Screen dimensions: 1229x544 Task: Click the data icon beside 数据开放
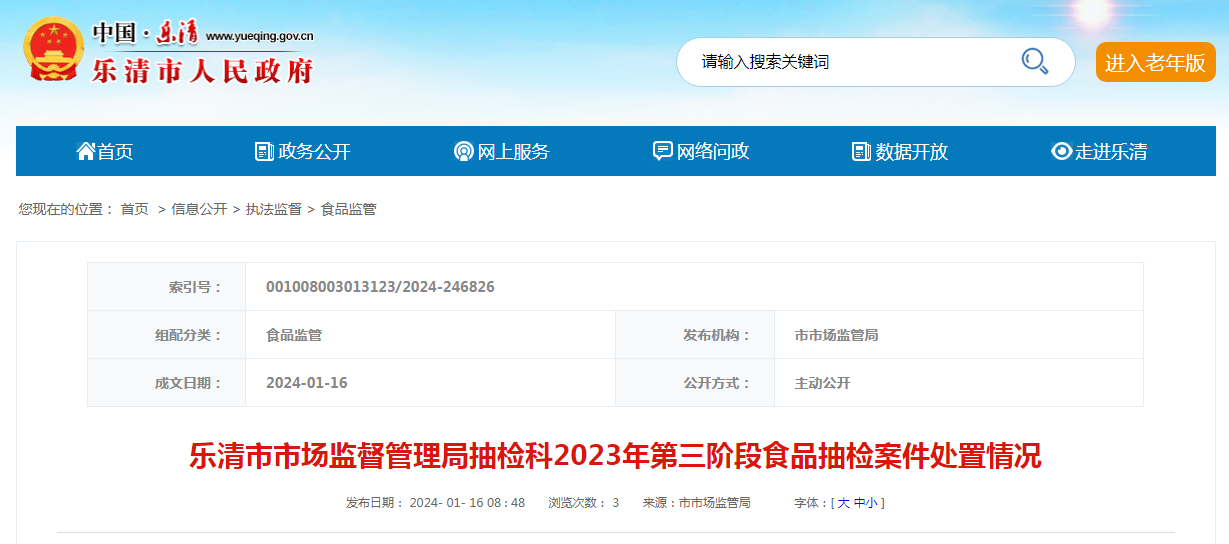pos(861,151)
